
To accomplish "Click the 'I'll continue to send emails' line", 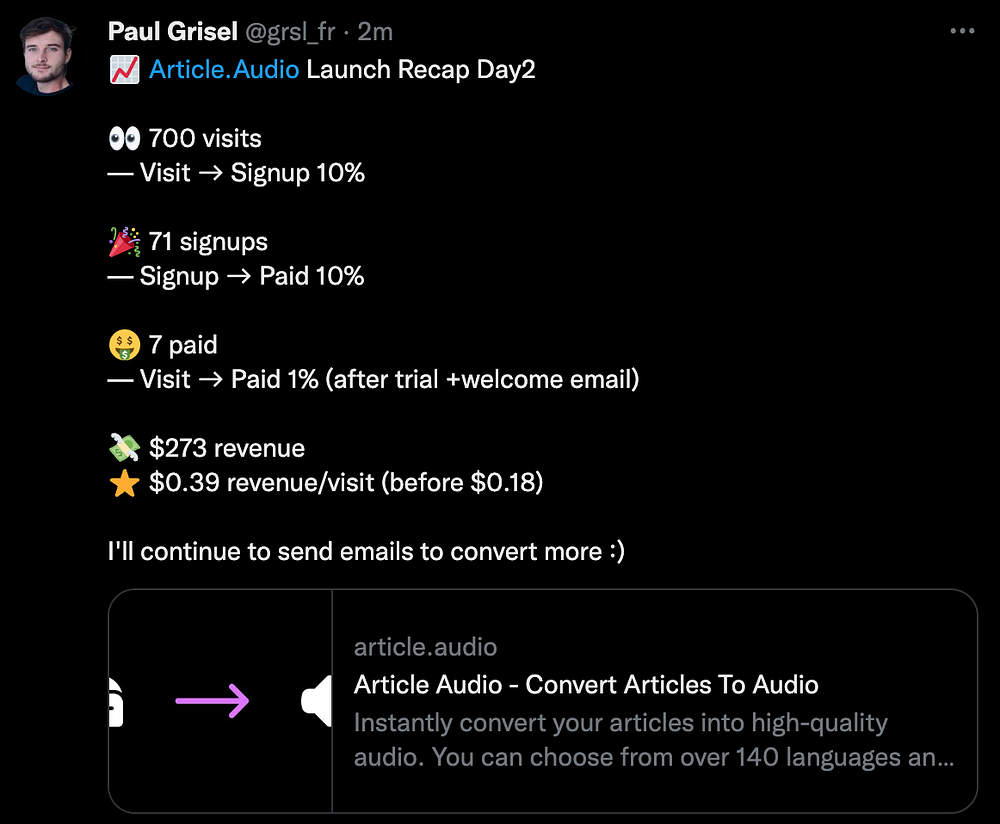I will [366, 551].
